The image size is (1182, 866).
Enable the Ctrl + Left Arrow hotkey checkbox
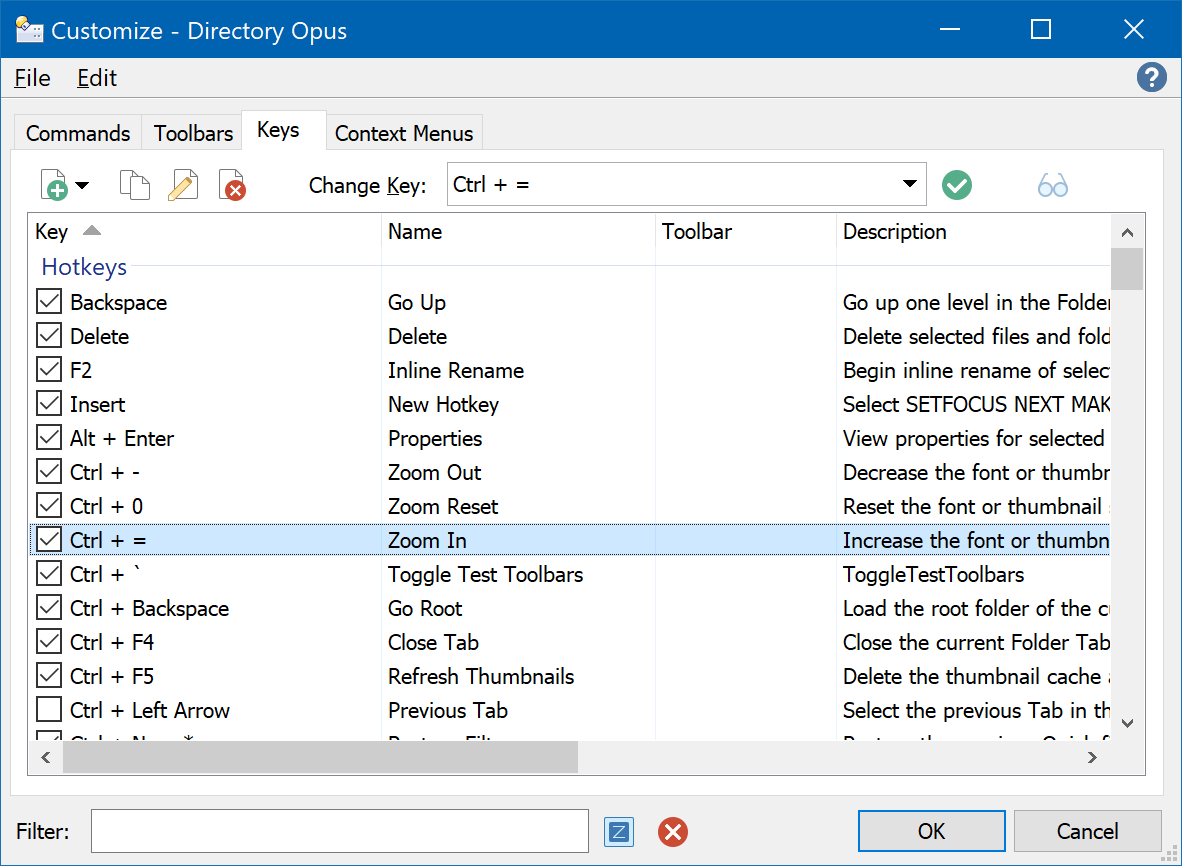[49, 709]
